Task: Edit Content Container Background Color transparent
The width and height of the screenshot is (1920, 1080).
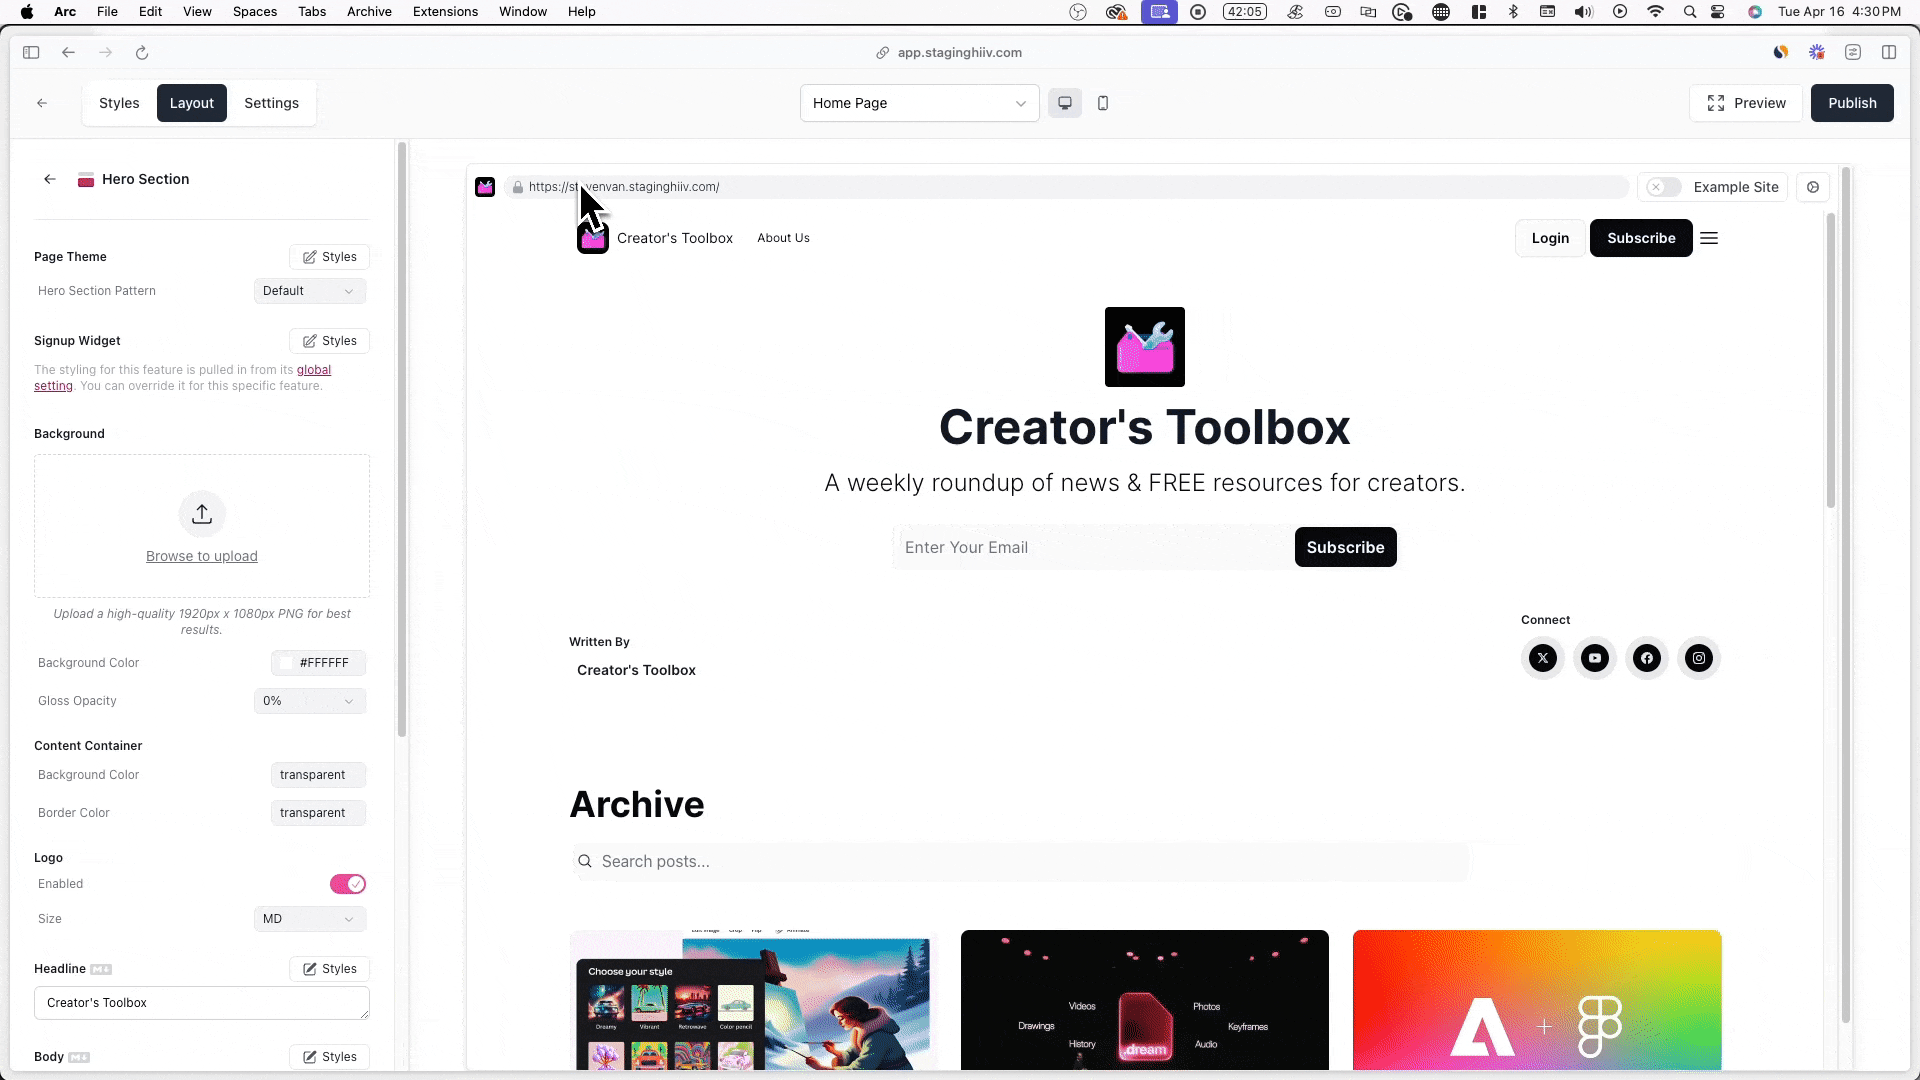Action: (318, 775)
